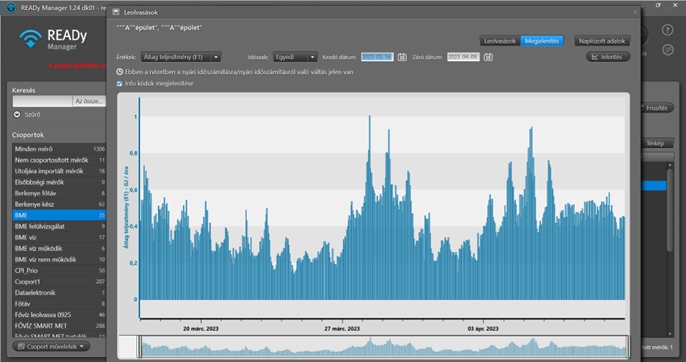Select the Berkenye főtáv group
Viewport: 686px width, 362px height.
coord(59,193)
